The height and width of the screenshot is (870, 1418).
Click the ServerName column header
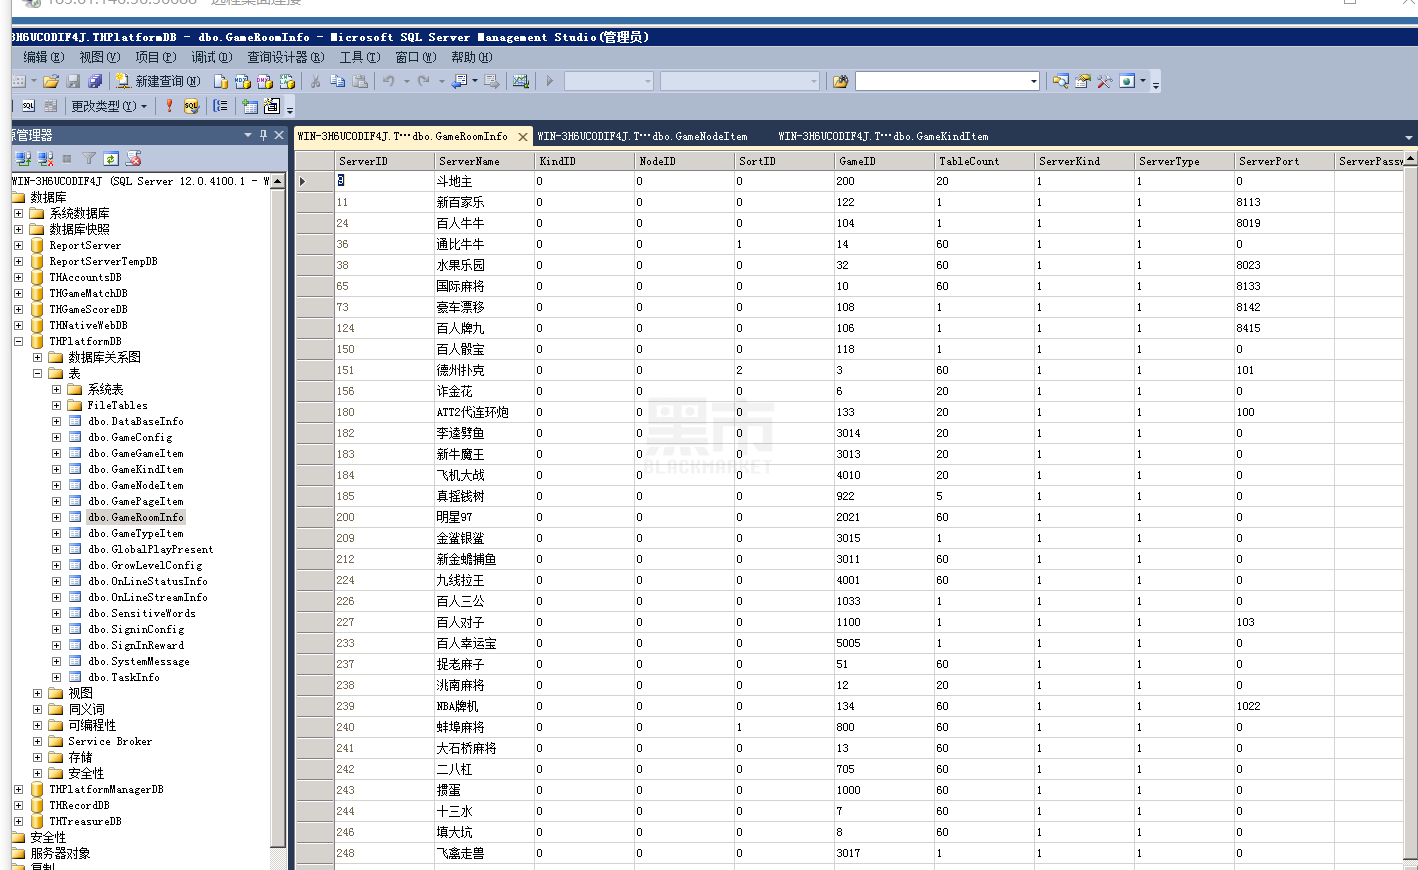point(484,161)
